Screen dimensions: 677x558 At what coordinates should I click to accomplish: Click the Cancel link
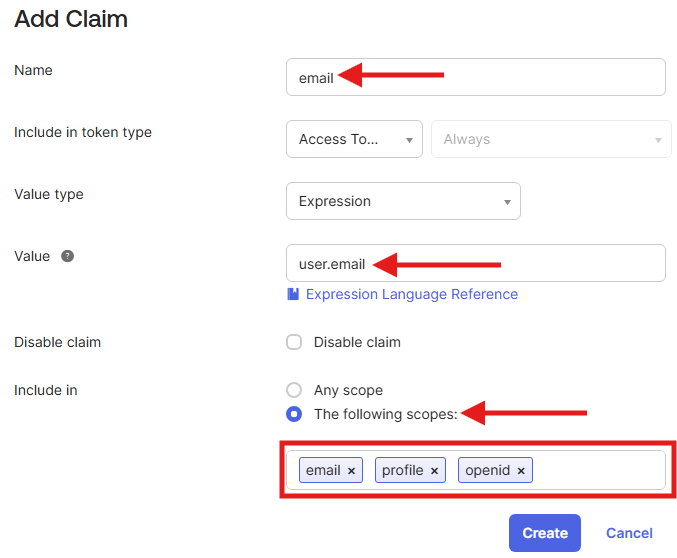(629, 533)
